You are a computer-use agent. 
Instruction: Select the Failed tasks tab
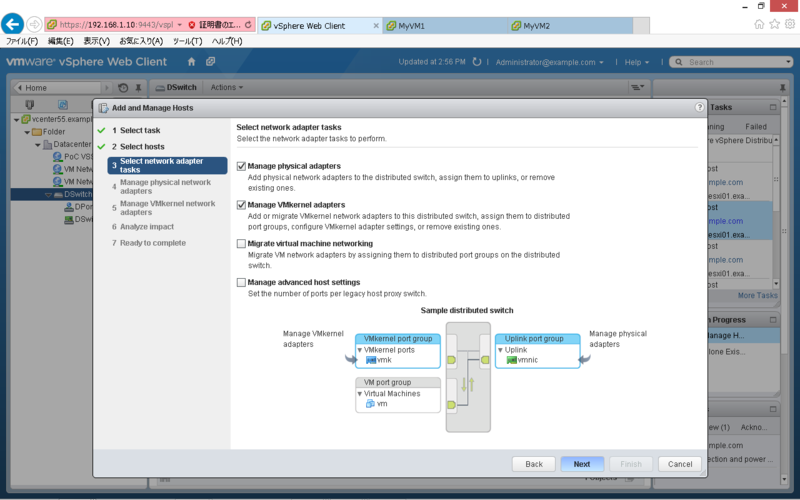click(756, 127)
